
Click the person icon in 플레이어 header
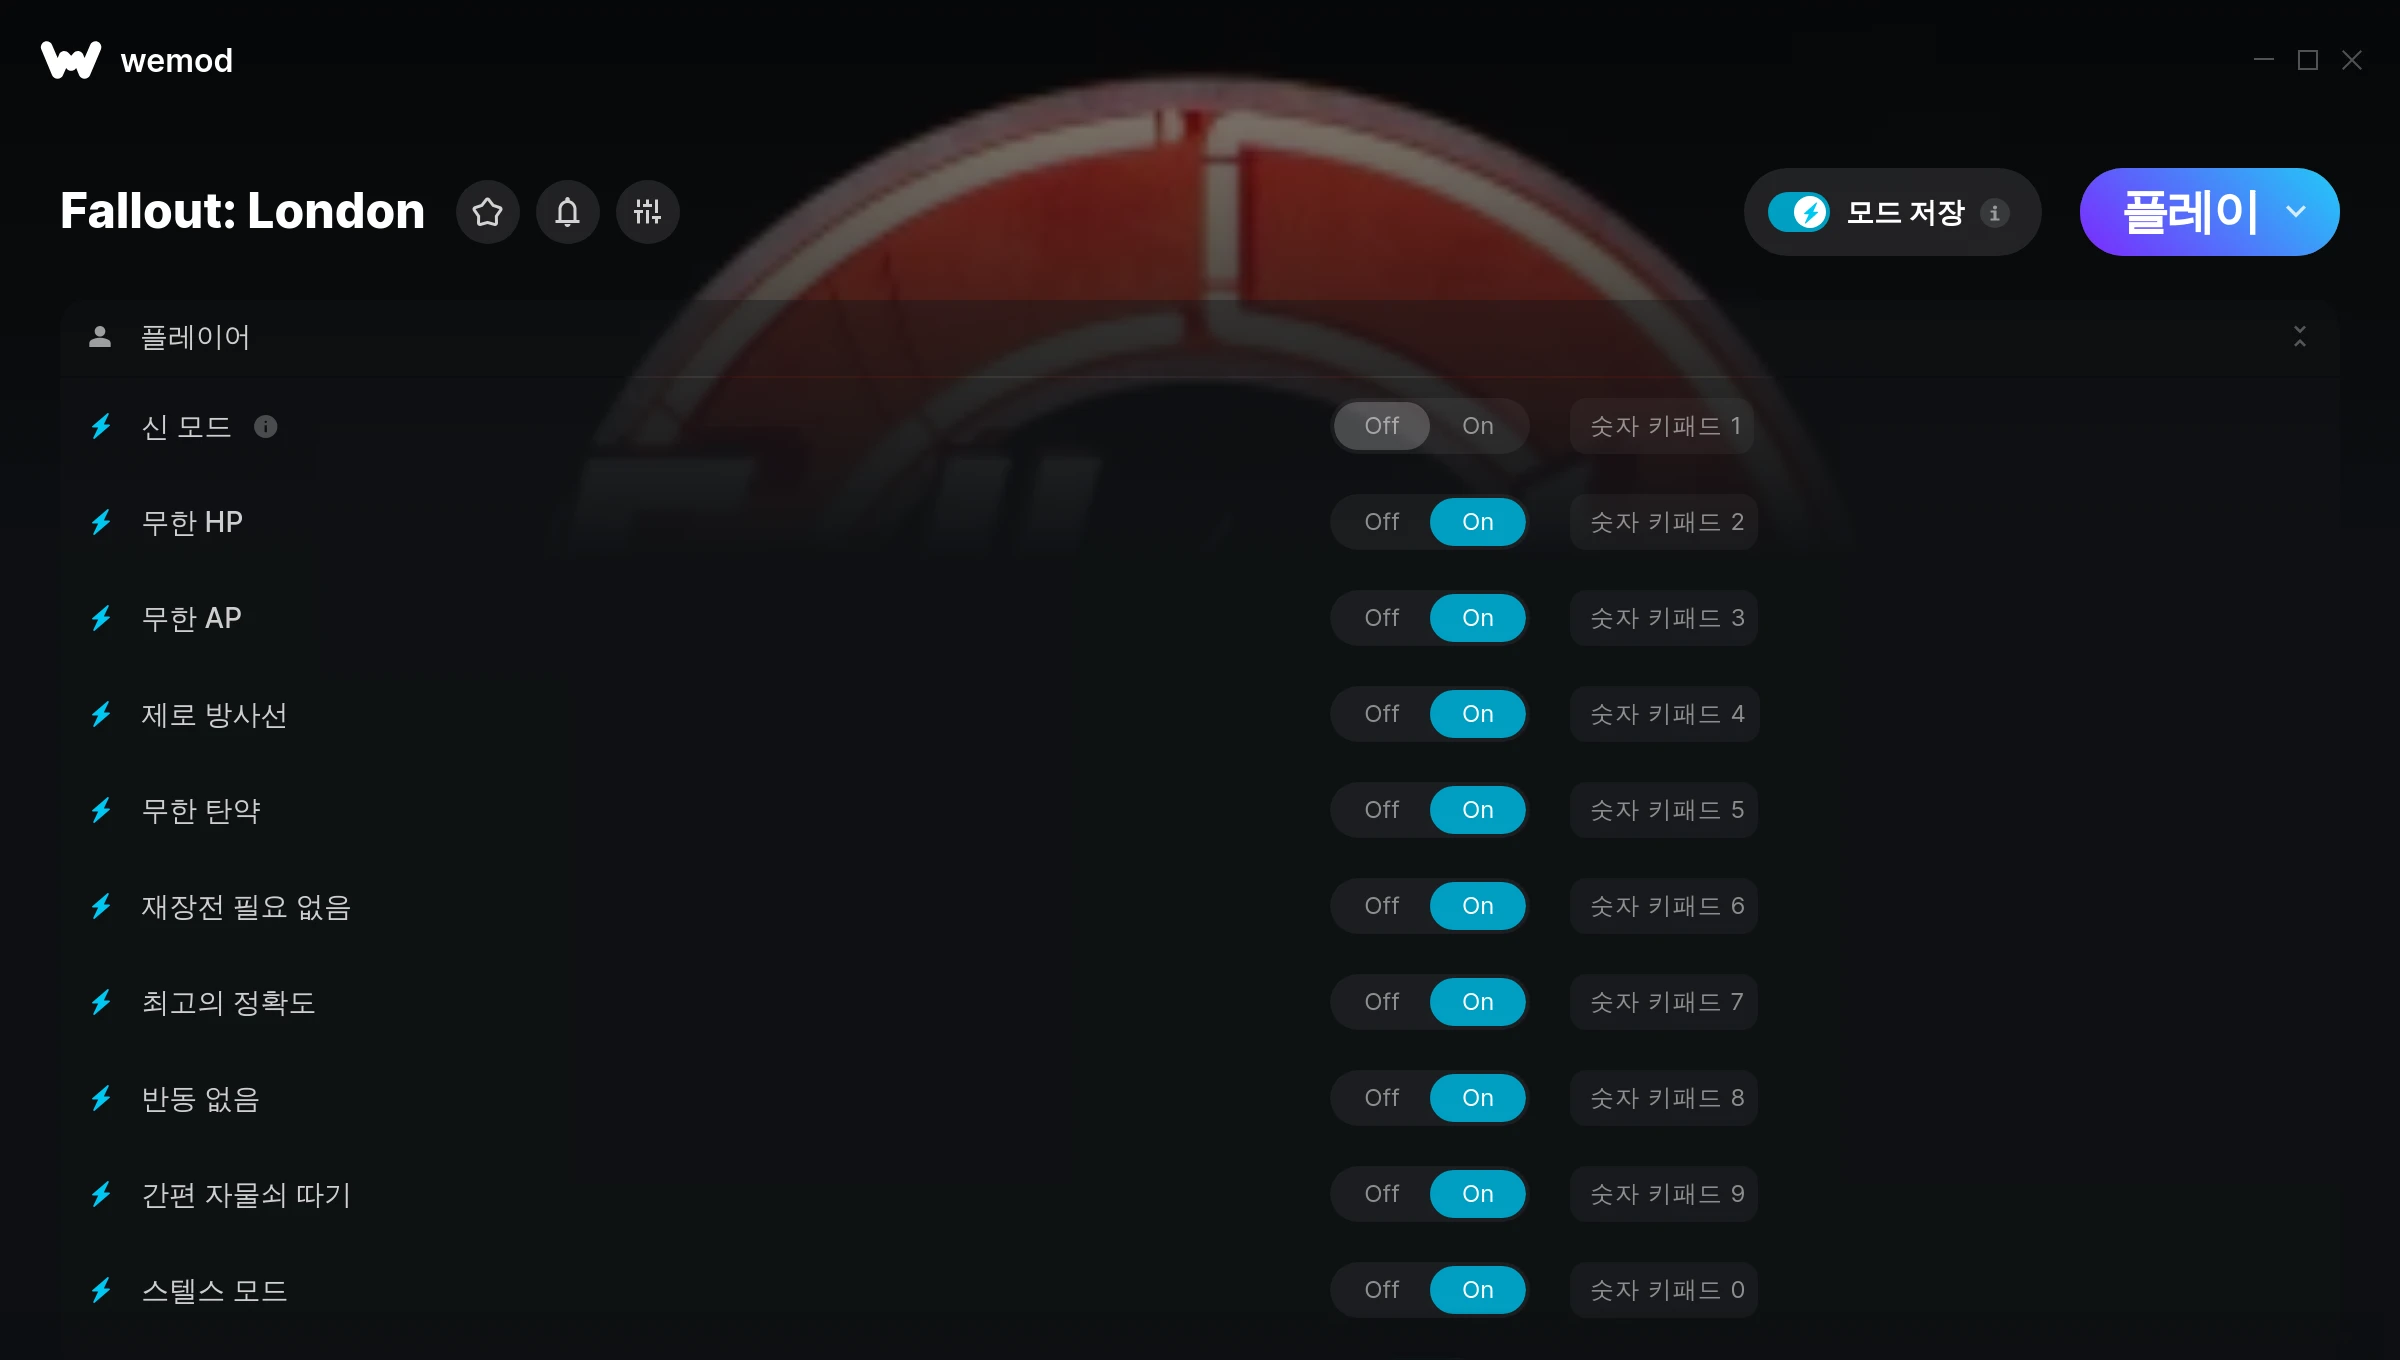(x=100, y=337)
